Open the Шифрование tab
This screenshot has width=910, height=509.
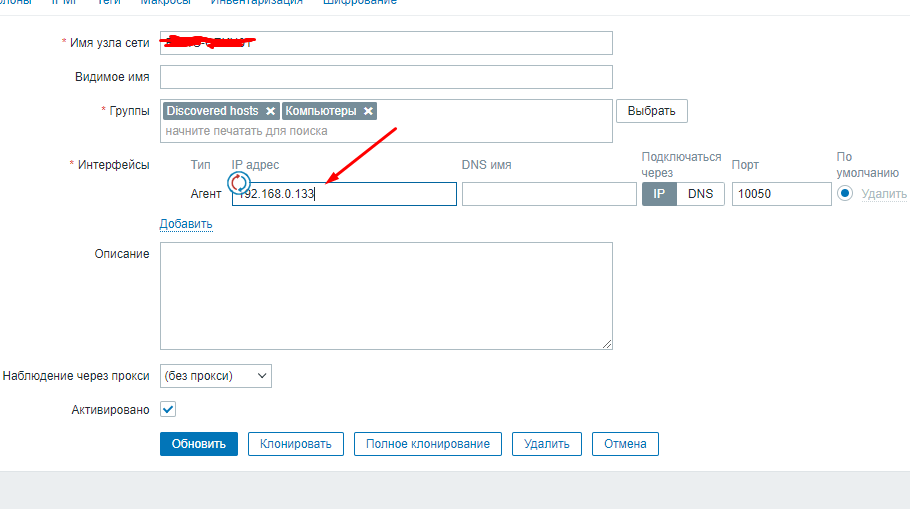click(360, 2)
